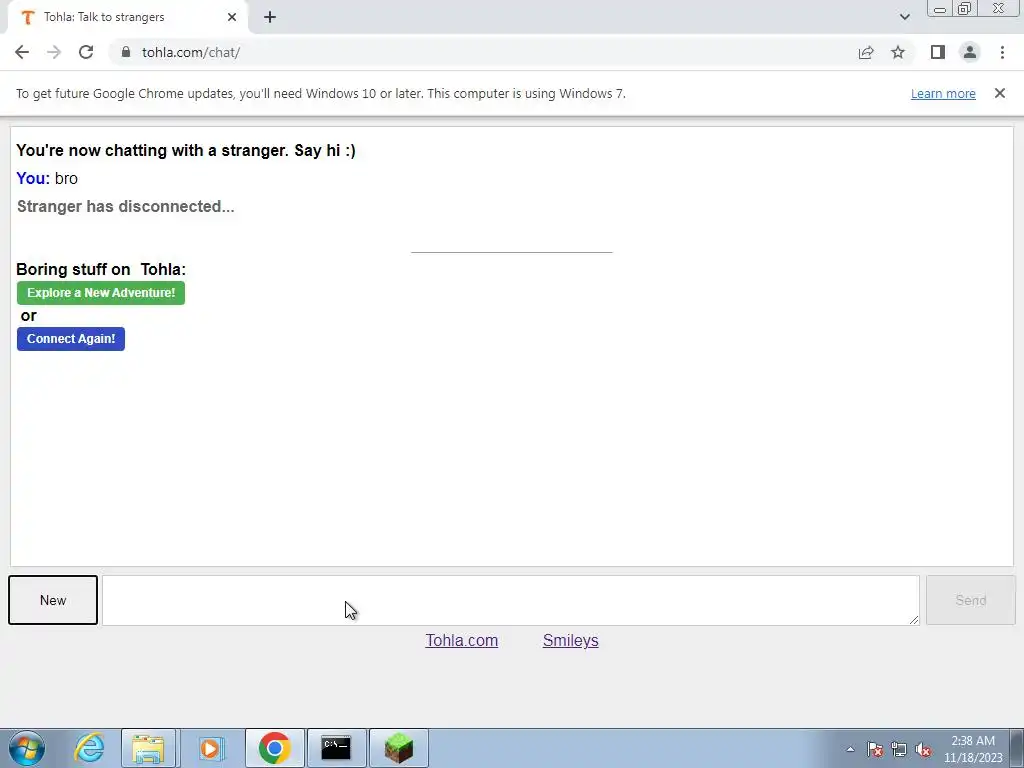Viewport: 1024px width, 768px height.
Task: Reload the Tohla chat page
Action: (86, 52)
